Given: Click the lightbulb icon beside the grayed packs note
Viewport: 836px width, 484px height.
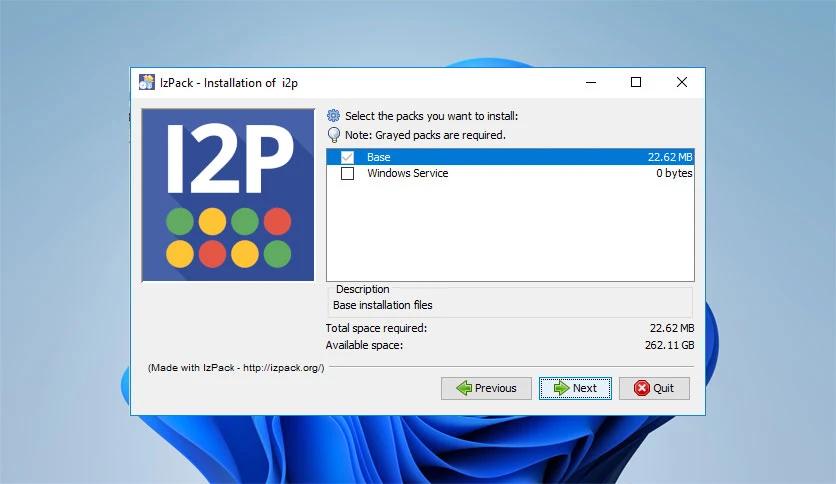Looking at the screenshot, I should click(x=334, y=135).
